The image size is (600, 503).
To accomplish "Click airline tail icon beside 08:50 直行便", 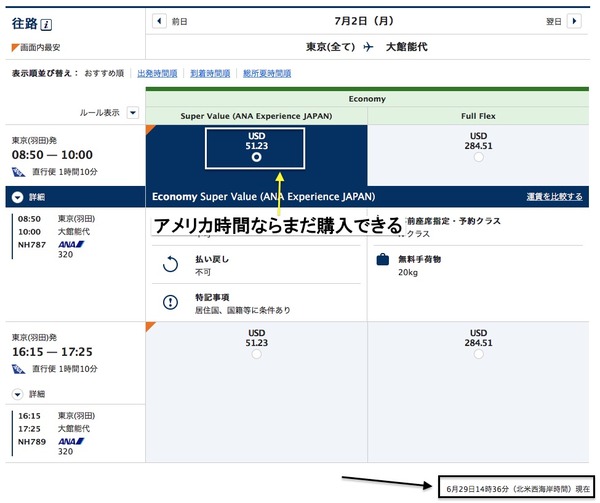I will 18,172.
